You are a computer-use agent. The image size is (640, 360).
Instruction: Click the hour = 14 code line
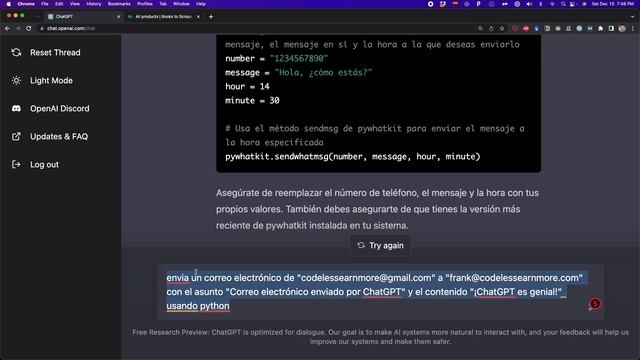tap(247, 87)
